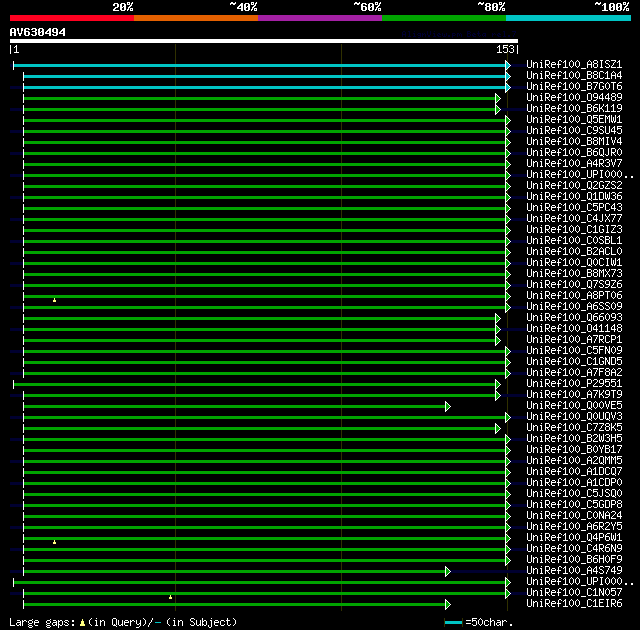Select label UniRef100_C9SU45
Viewport: 640px width, 630px height.
pos(574,131)
